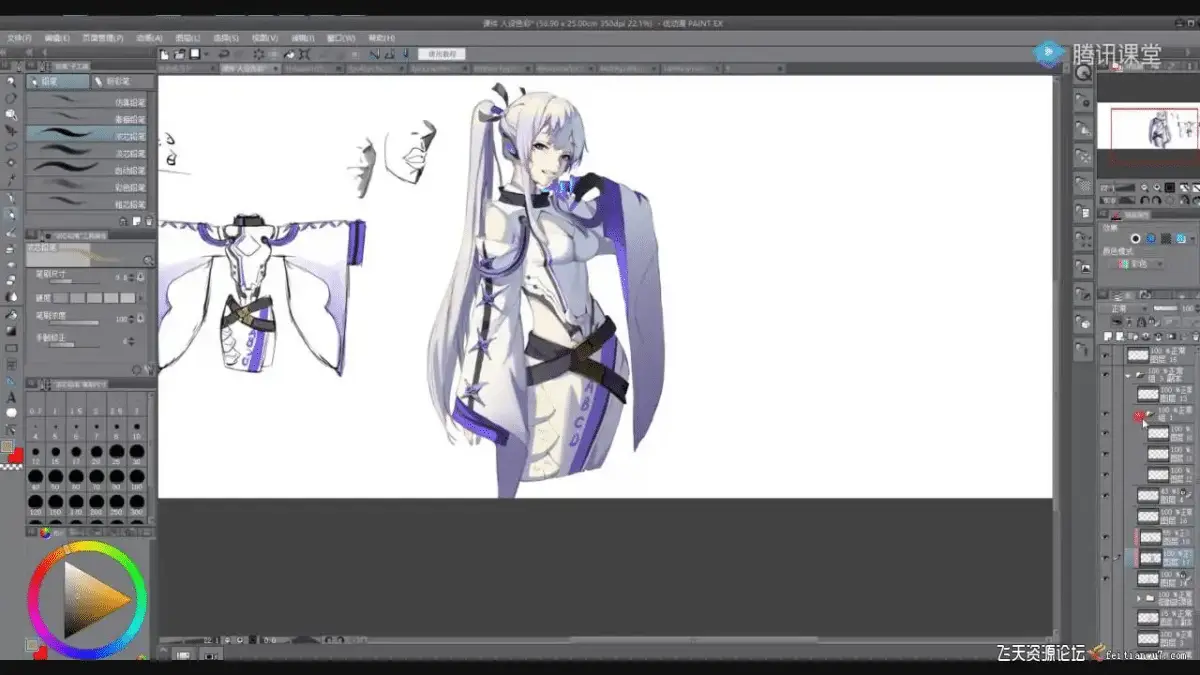Select the Gradient tool
This screenshot has width=1200, height=675.
[11, 331]
